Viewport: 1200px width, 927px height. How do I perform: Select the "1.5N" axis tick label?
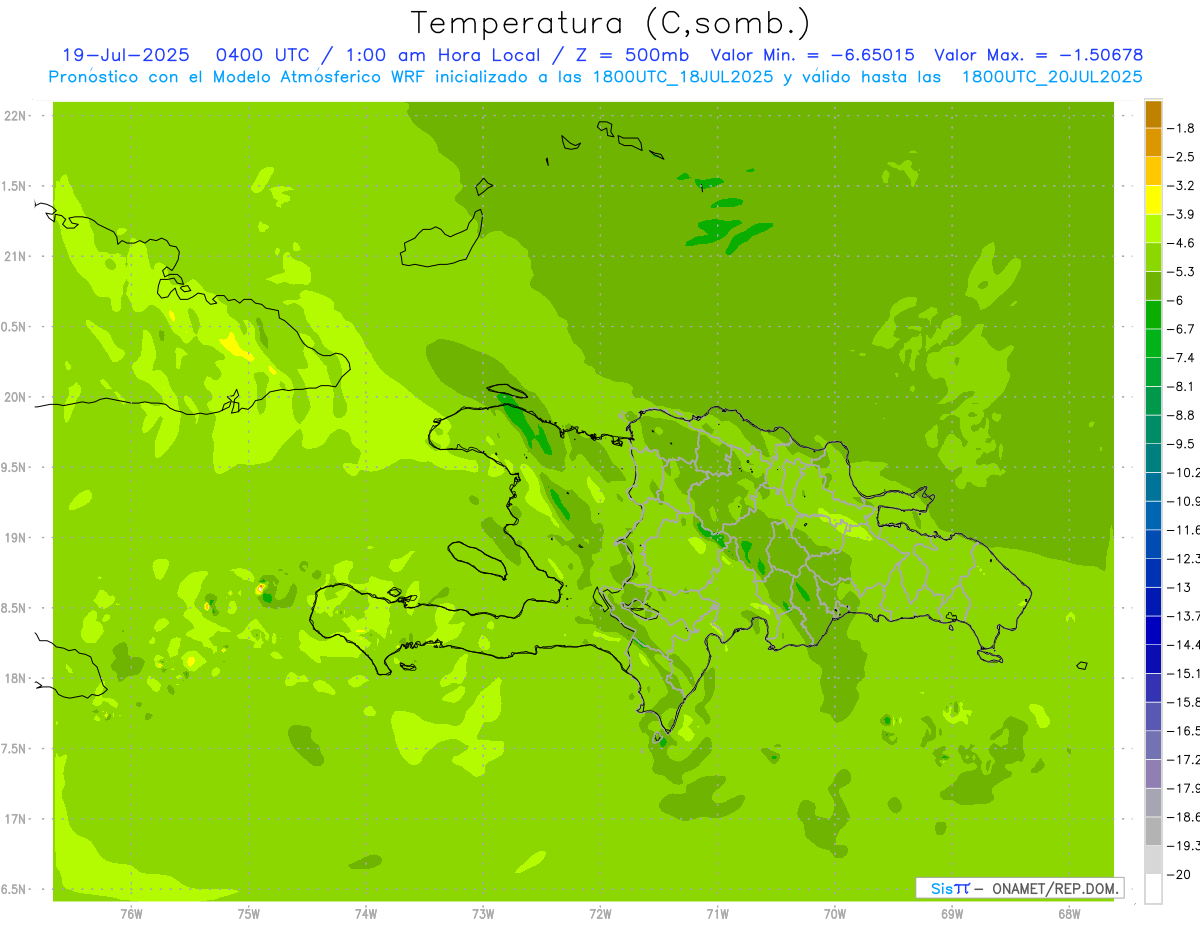coord(15,186)
